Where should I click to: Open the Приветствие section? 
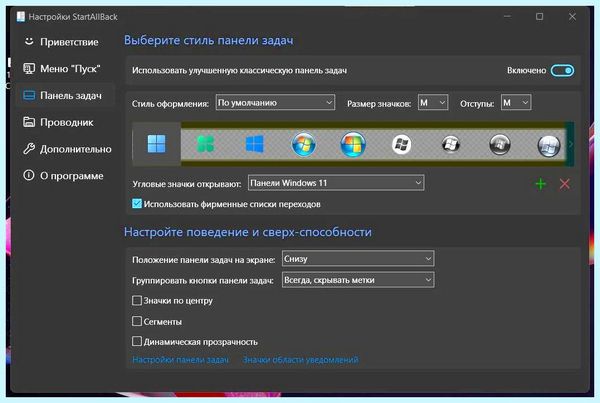point(66,42)
